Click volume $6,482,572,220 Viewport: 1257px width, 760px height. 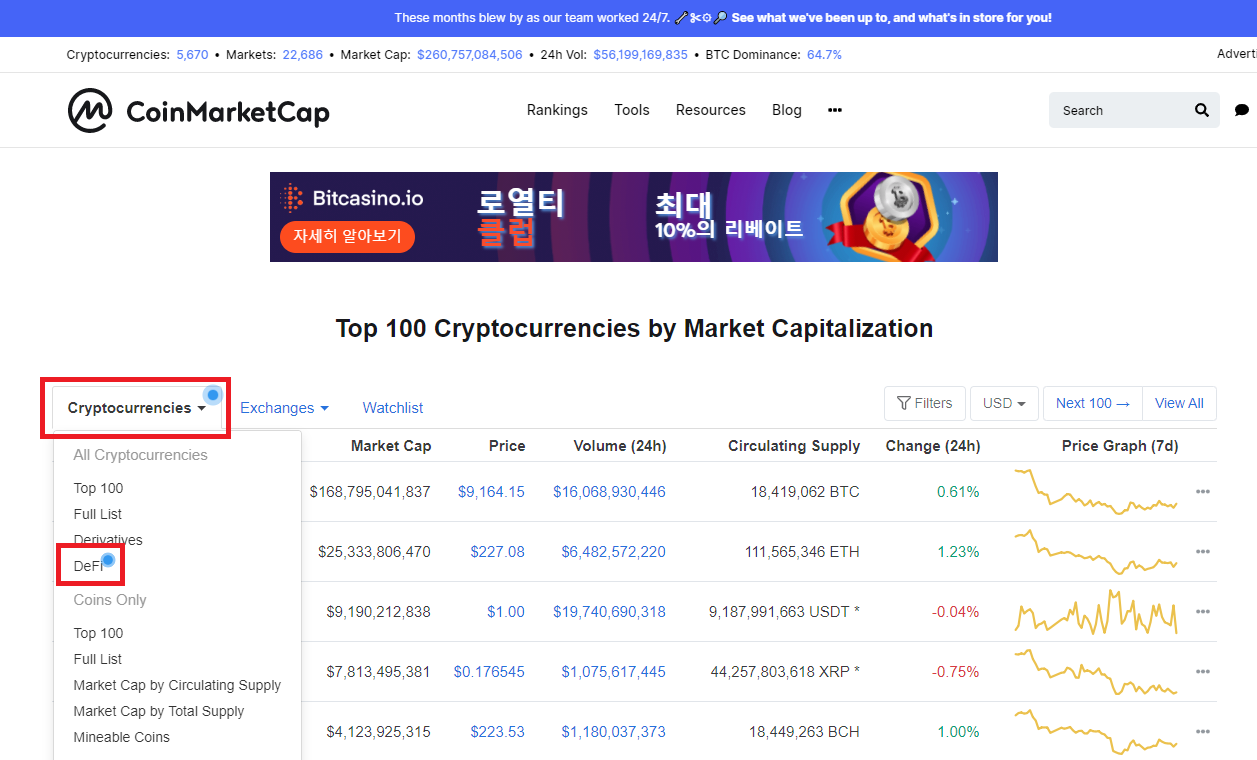(x=613, y=552)
